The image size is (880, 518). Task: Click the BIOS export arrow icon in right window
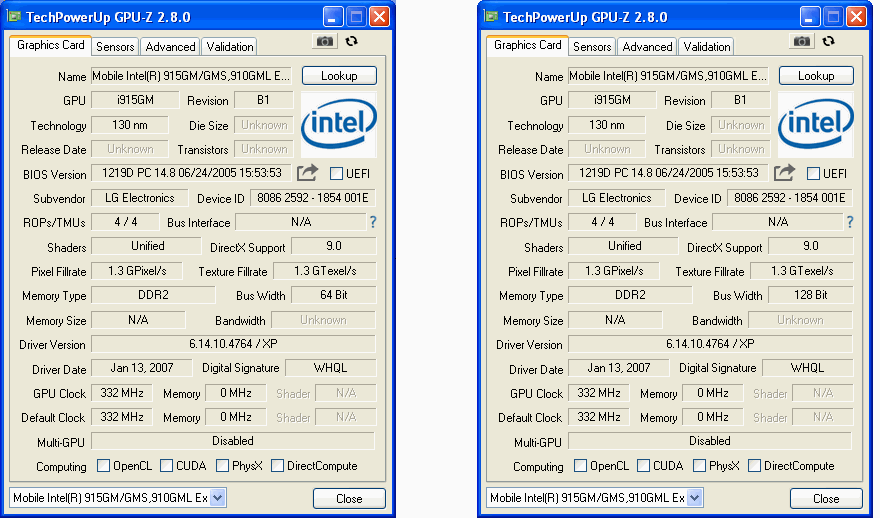pyautogui.click(x=785, y=173)
